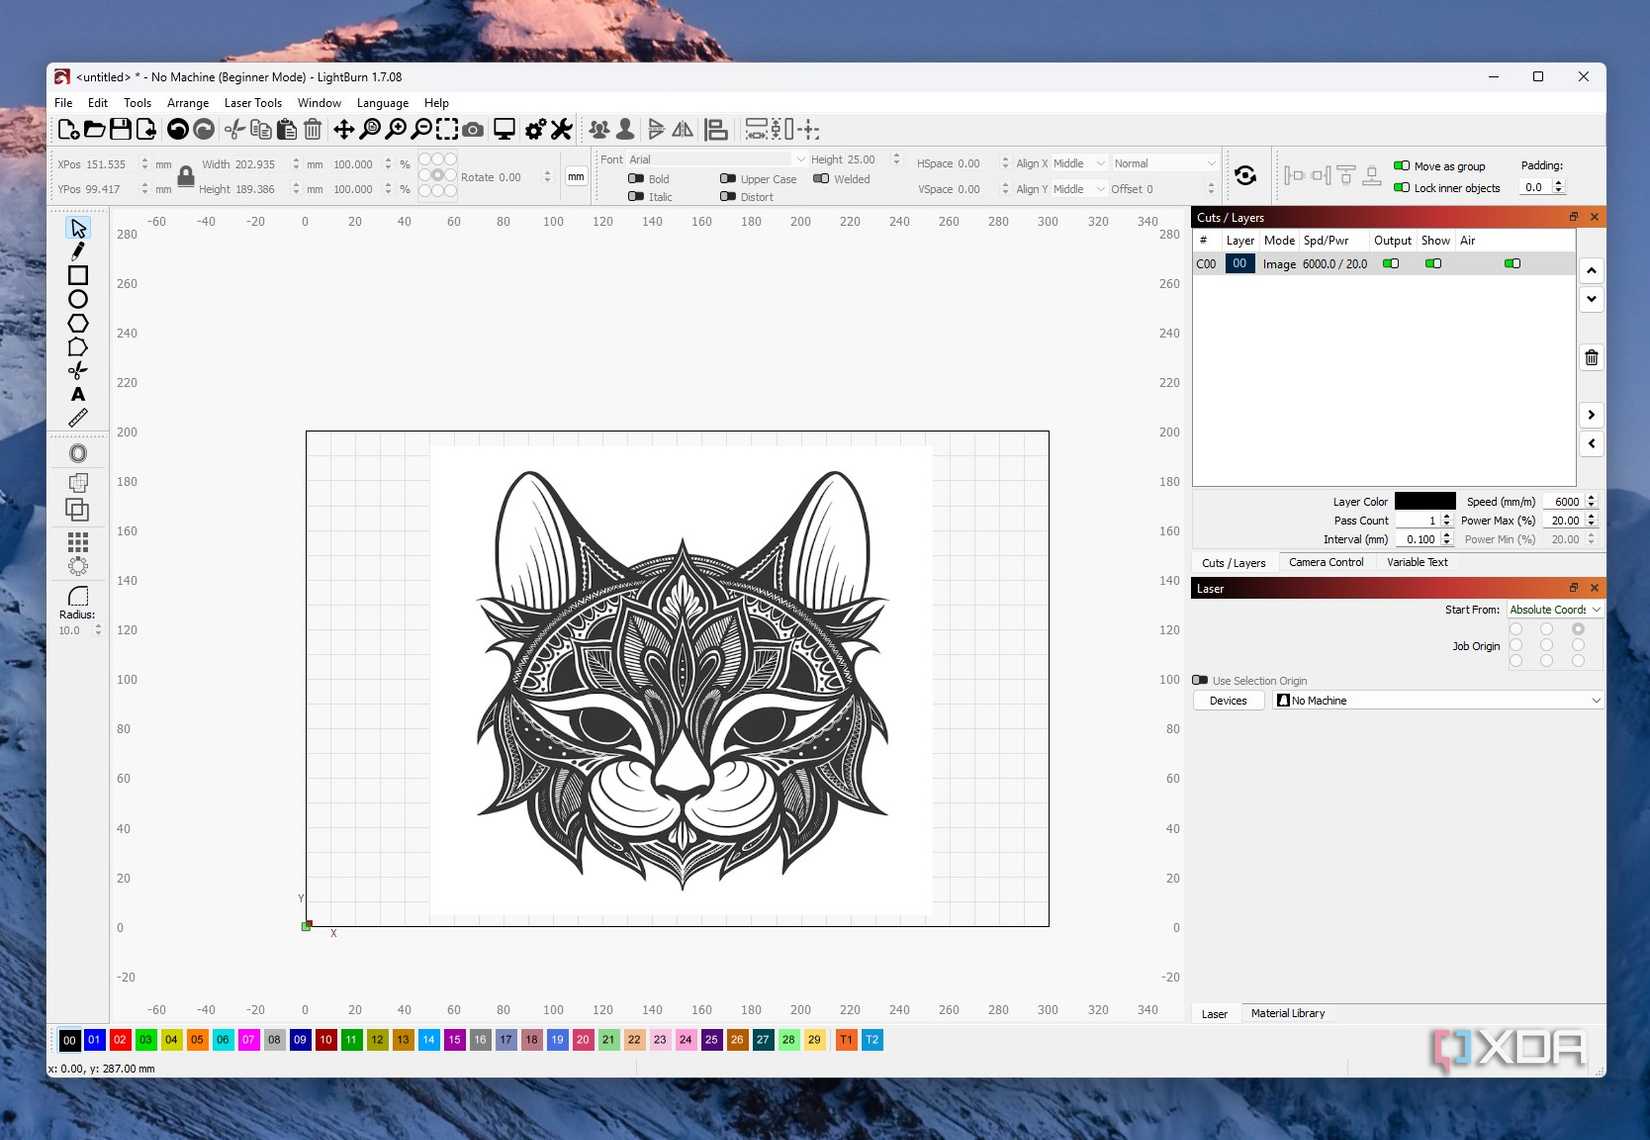Select the Ellipse tool
1650x1140 pixels.
[78, 299]
